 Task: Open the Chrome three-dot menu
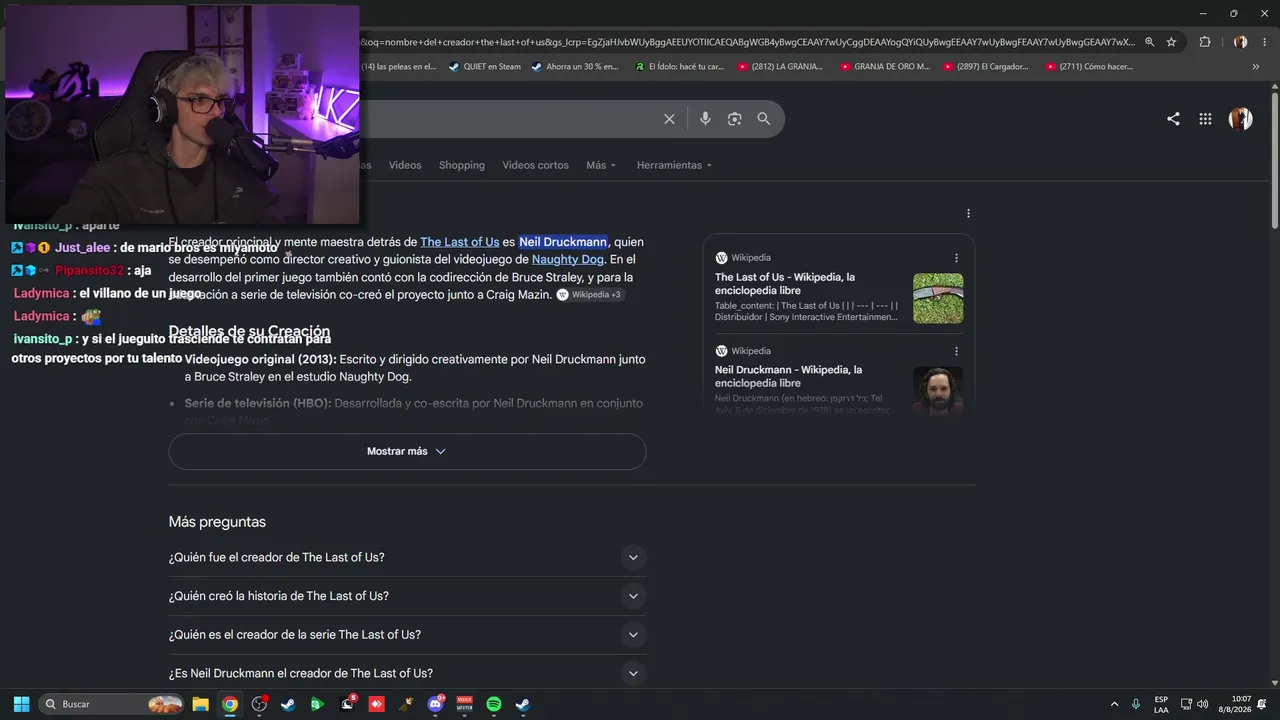[1264, 42]
